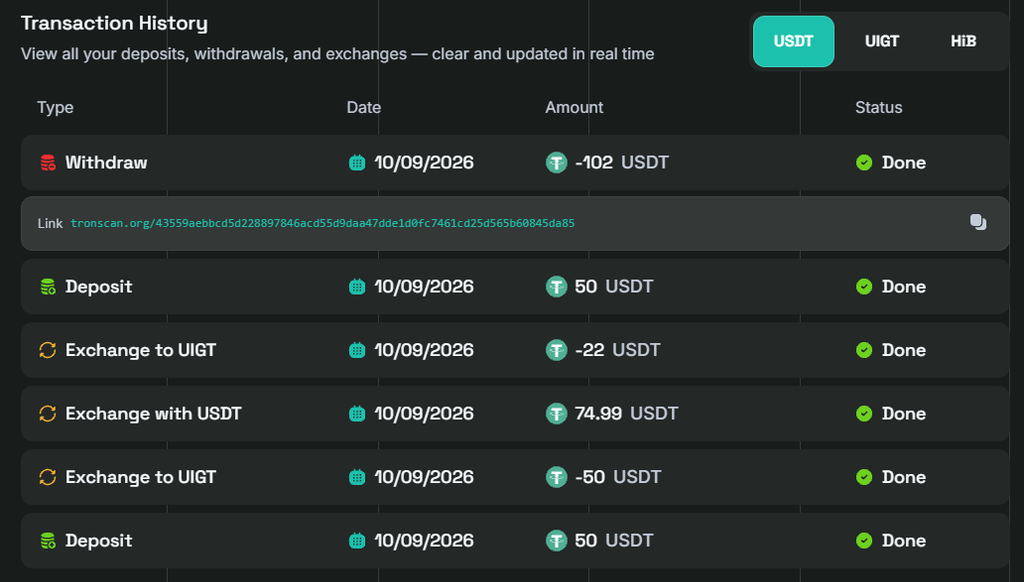
Task: Click the calendar icon on the -22 USDT row
Action: [357, 350]
